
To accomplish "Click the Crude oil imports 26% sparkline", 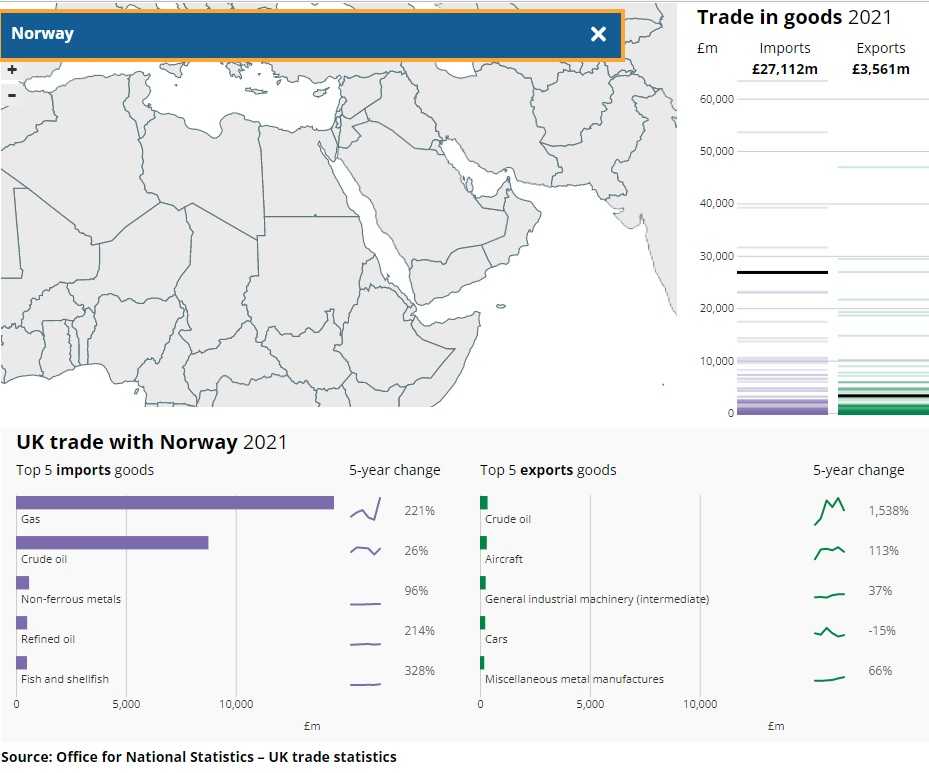I will coord(366,551).
